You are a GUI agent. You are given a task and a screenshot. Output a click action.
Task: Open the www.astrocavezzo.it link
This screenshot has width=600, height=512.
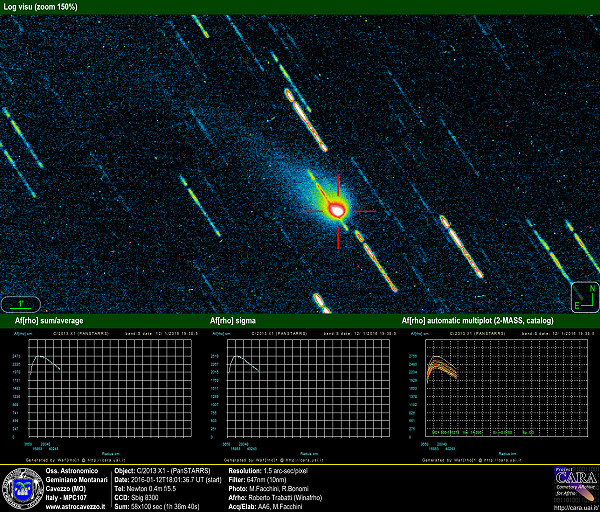(x=75, y=507)
